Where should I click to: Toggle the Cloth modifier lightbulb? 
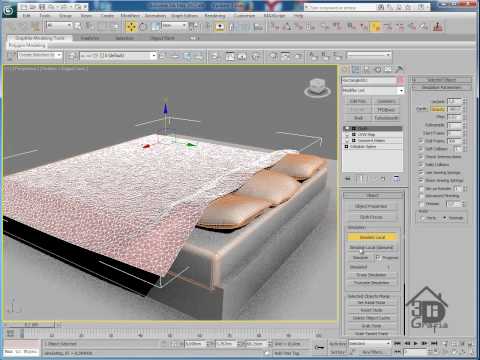pyautogui.click(x=347, y=128)
